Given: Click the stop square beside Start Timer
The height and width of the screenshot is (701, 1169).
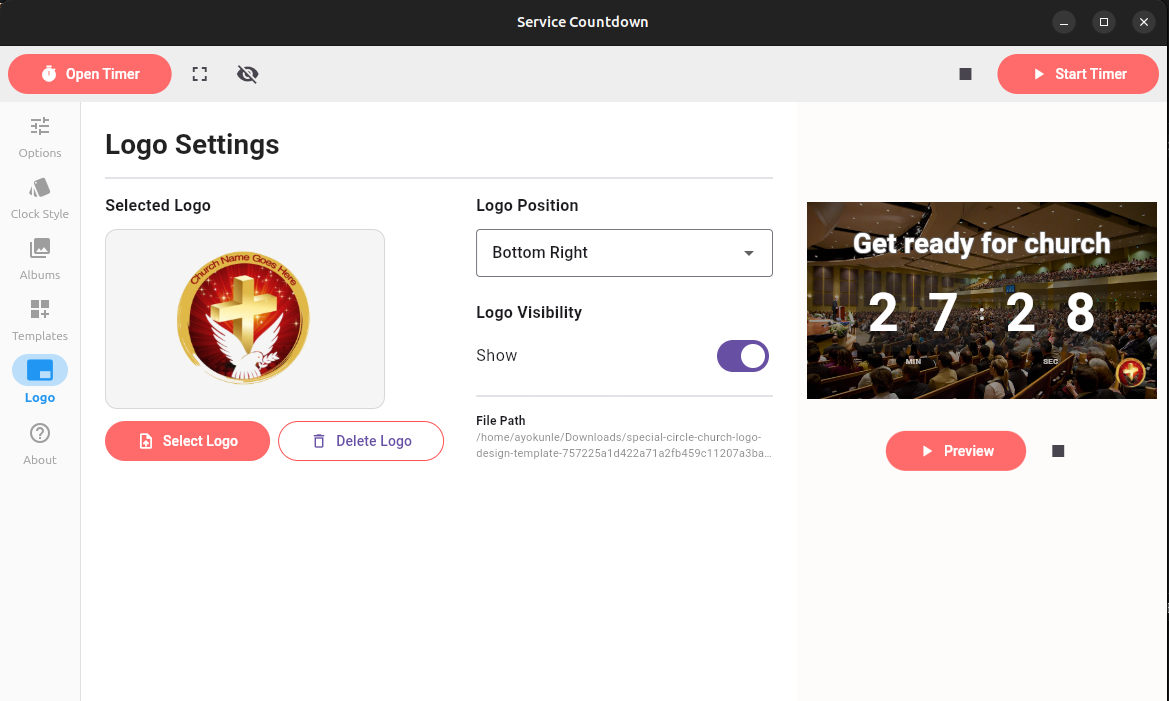Looking at the screenshot, I should 965,74.
